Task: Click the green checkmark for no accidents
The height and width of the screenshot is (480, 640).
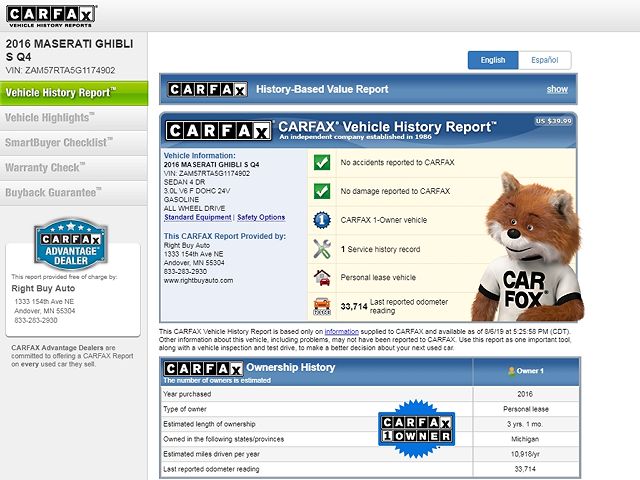Action: (x=322, y=162)
